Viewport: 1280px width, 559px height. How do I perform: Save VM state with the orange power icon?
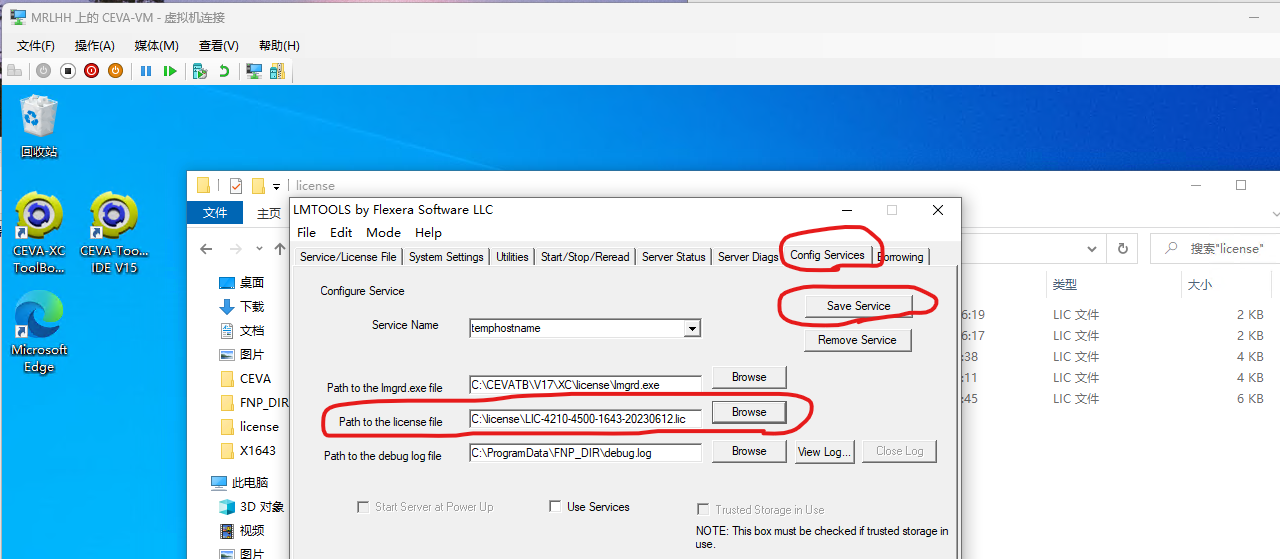116,71
